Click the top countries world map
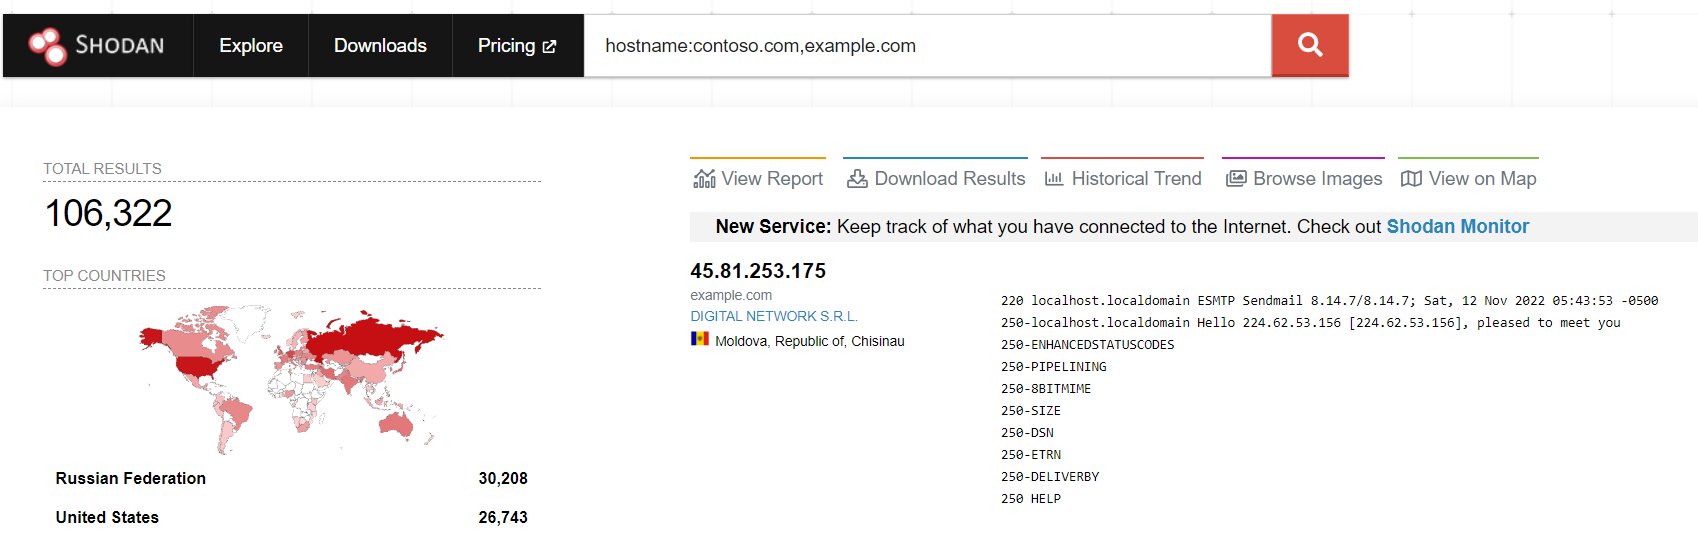The height and width of the screenshot is (538, 1698). coord(291,380)
